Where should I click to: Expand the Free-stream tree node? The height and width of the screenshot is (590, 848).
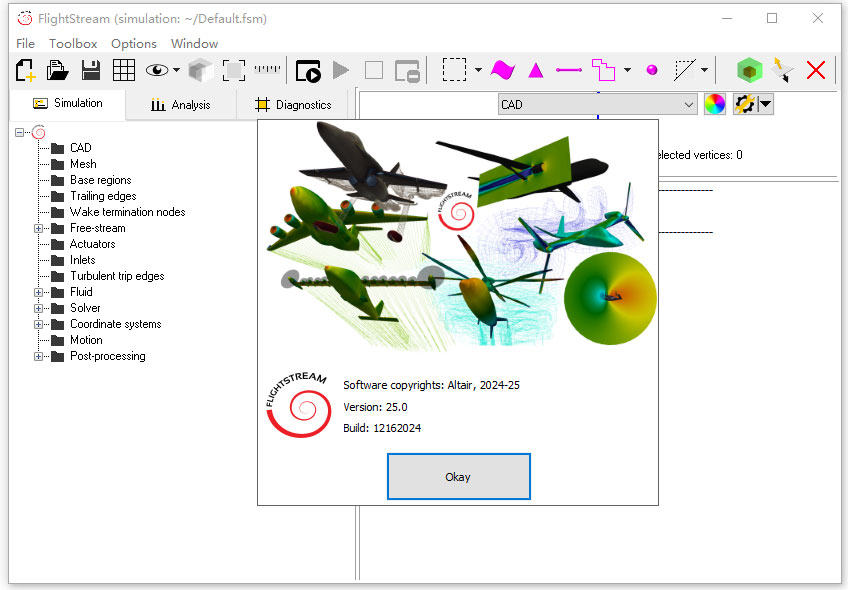click(x=38, y=228)
